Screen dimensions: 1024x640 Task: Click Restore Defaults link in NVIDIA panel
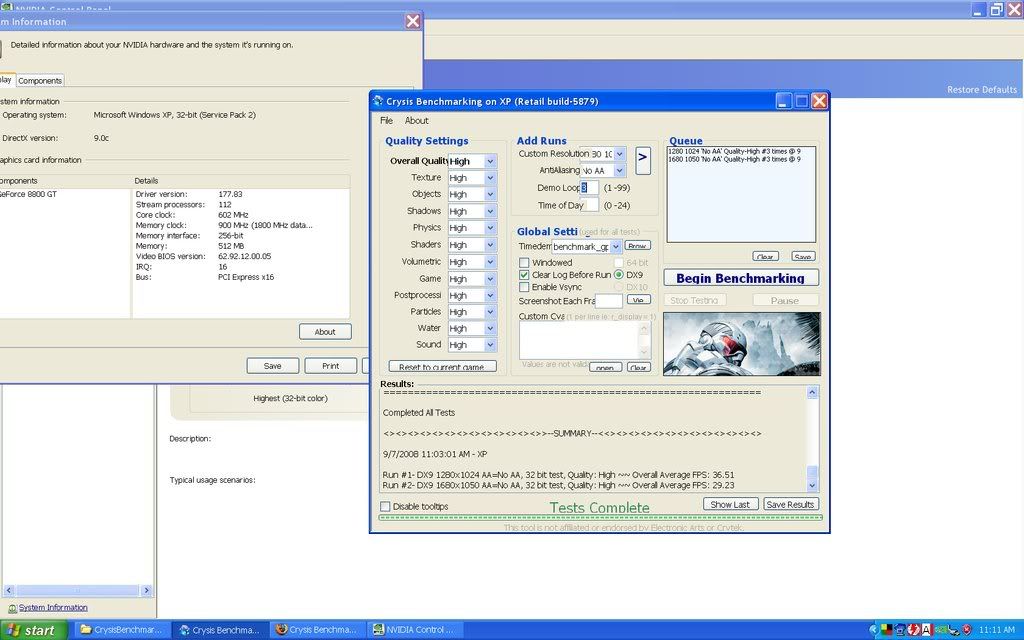982,90
